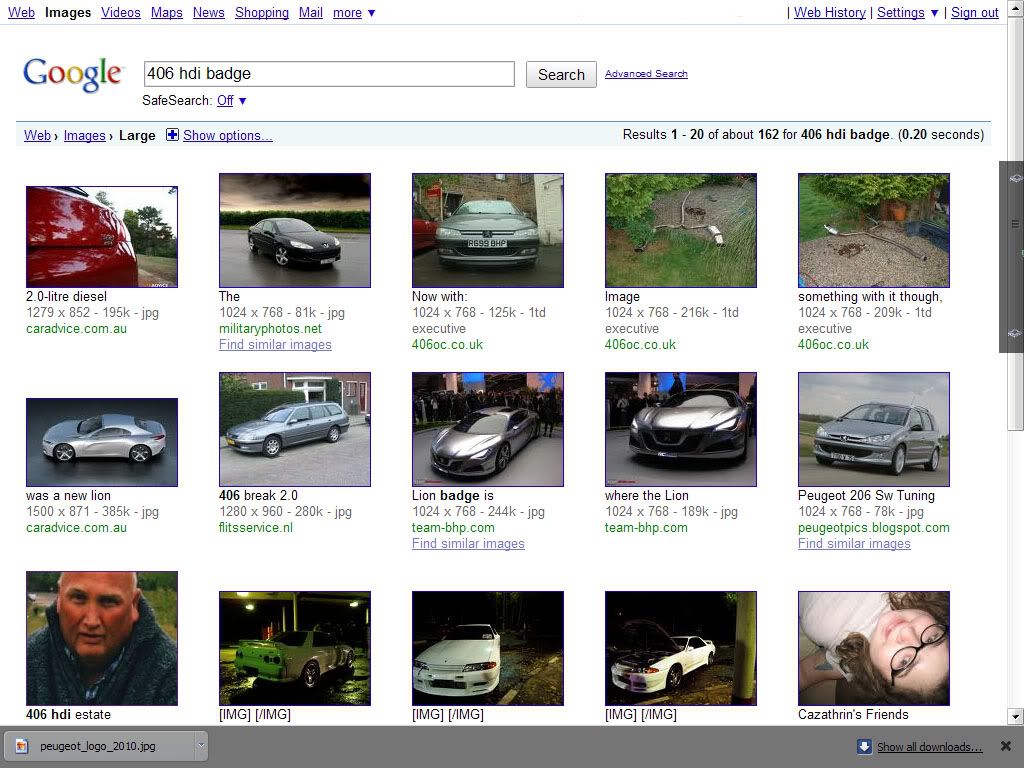Click Find similar images under peugeotpics.blogspot.com

(x=854, y=543)
